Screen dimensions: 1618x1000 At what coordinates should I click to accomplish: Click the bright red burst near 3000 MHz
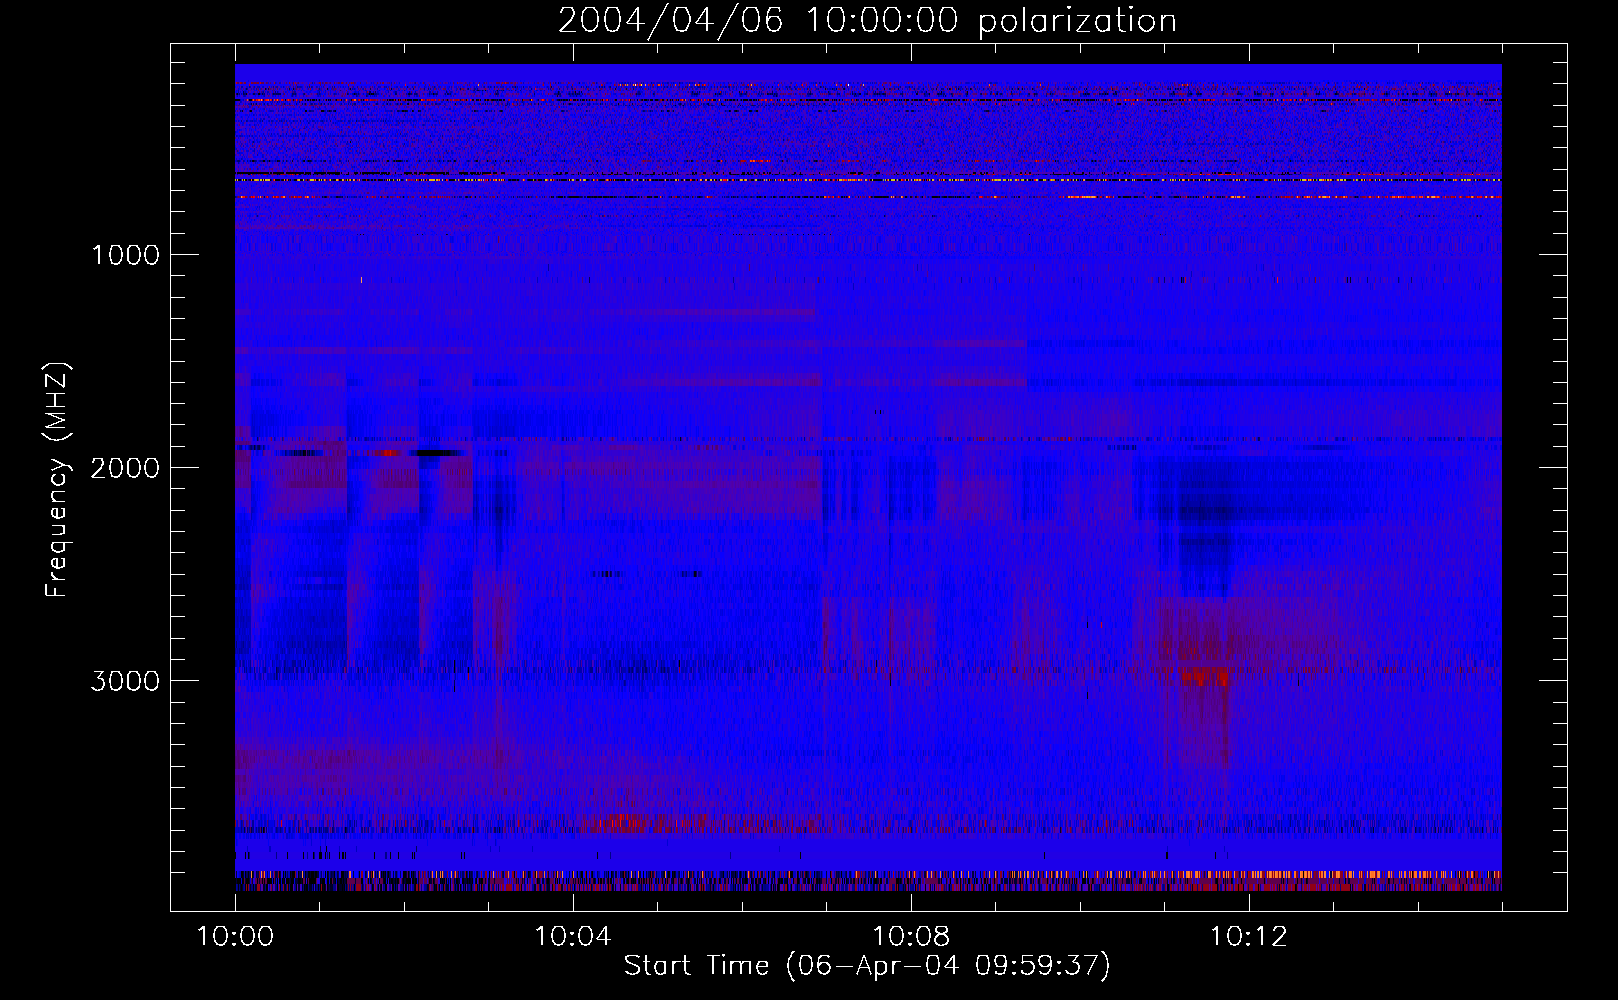pyautogui.click(x=1204, y=677)
